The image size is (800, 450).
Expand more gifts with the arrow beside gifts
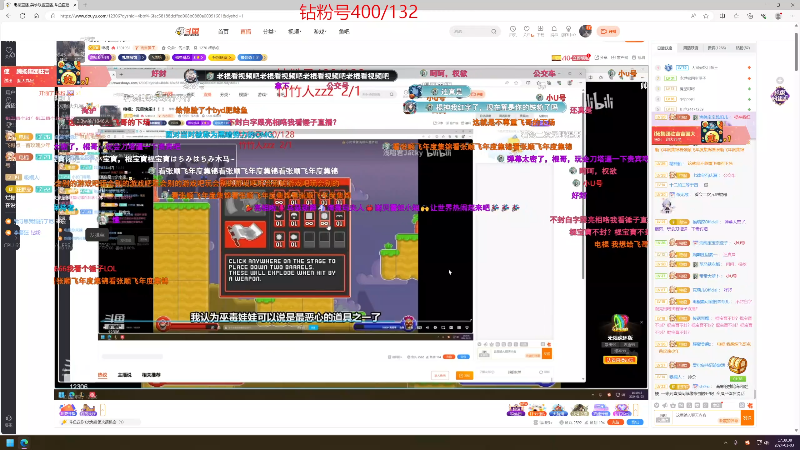click(636, 410)
